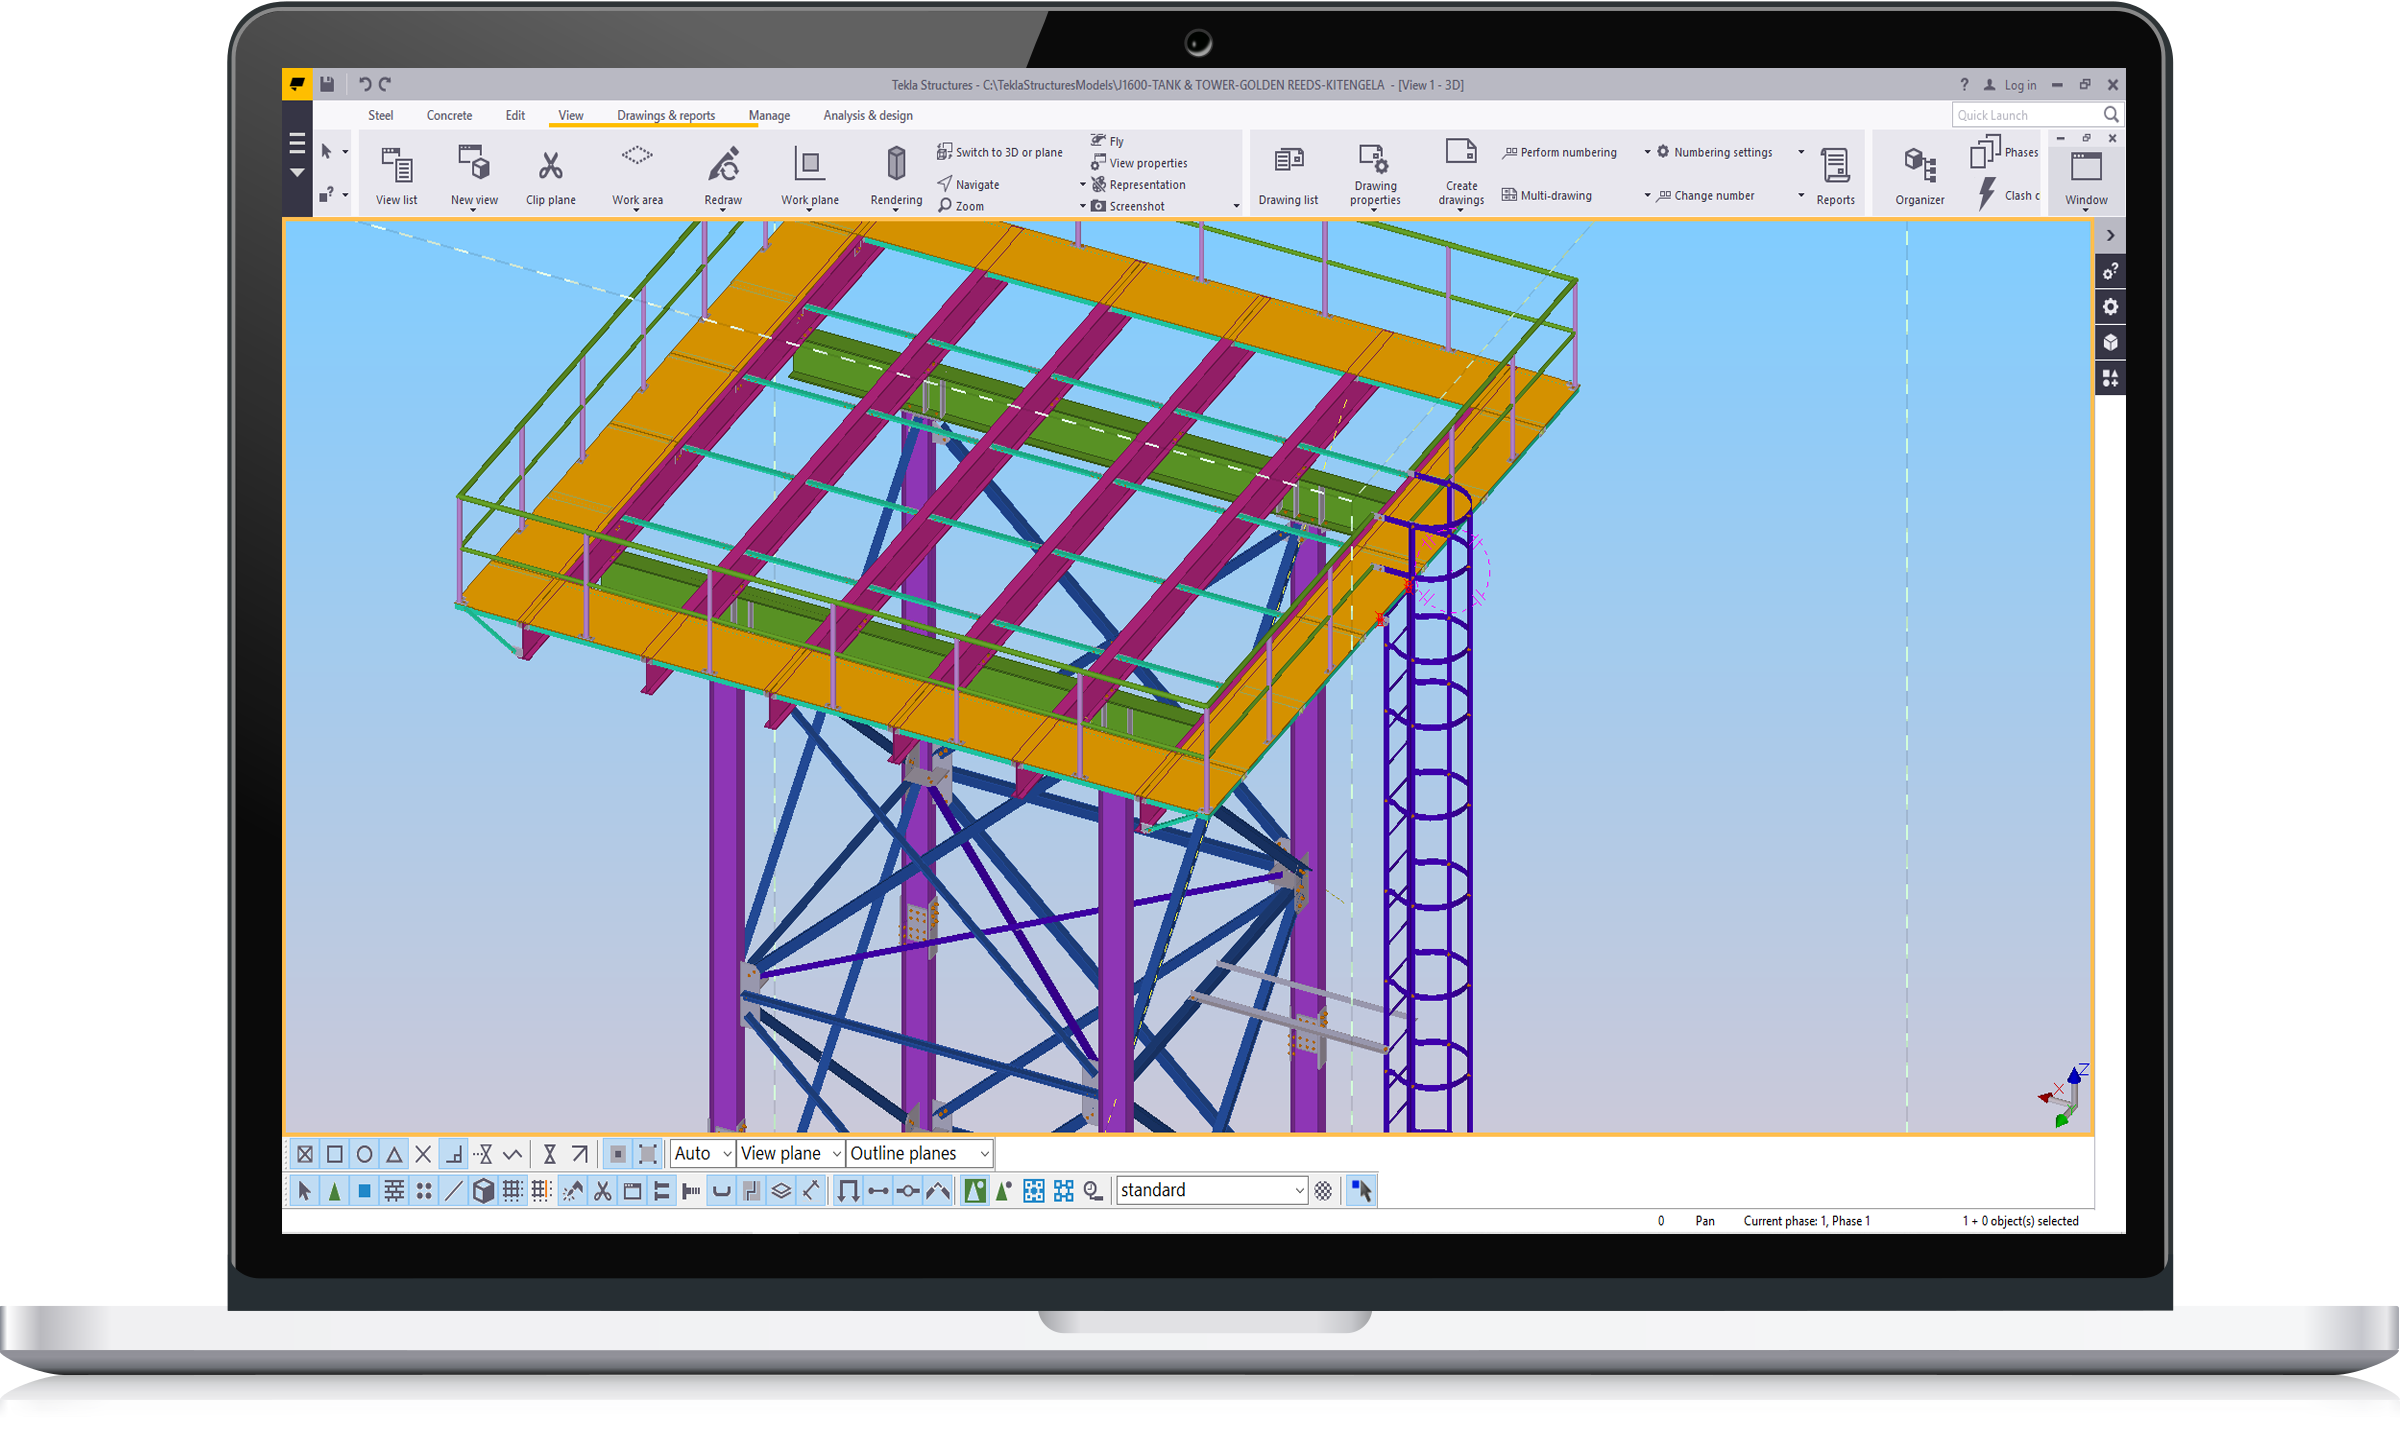Toggle snap to center points circle switch

(364, 1154)
